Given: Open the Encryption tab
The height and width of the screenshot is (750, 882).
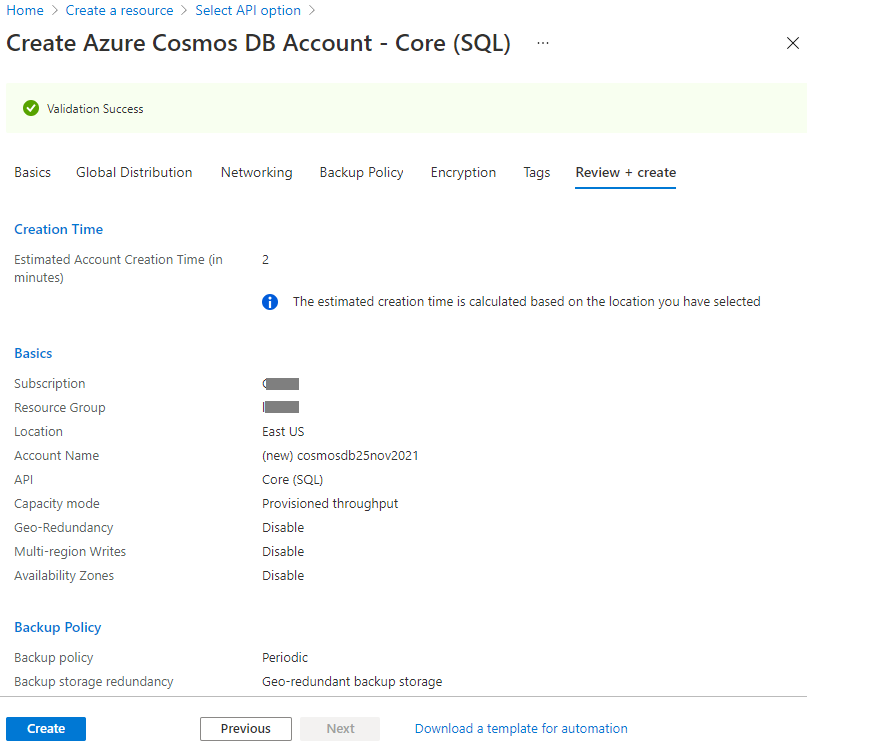Looking at the screenshot, I should pos(464,172).
